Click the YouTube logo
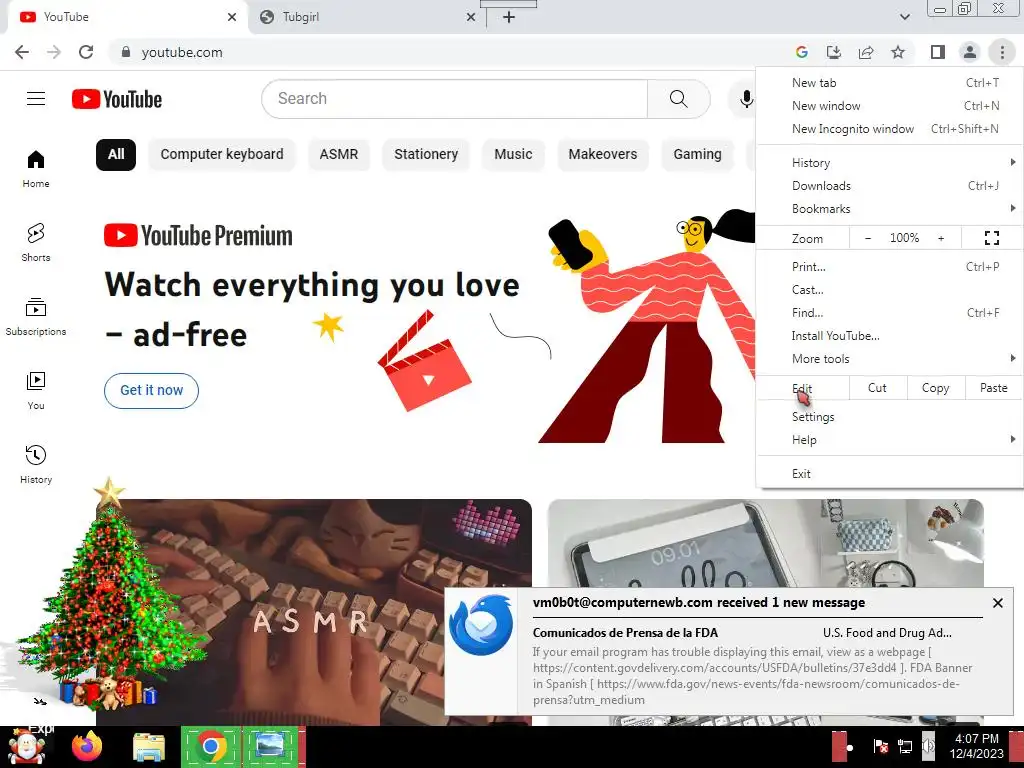 (x=117, y=99)
